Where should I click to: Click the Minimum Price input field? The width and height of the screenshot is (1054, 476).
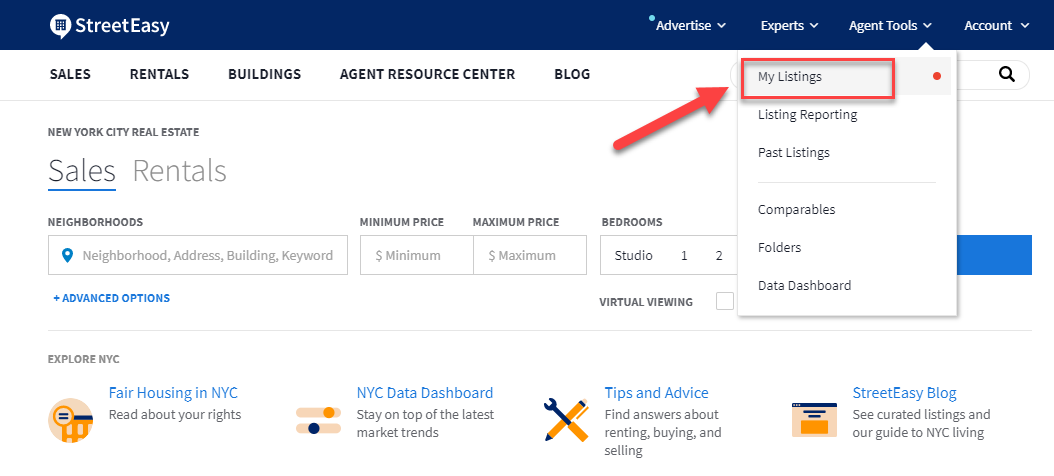click(417, 255)
